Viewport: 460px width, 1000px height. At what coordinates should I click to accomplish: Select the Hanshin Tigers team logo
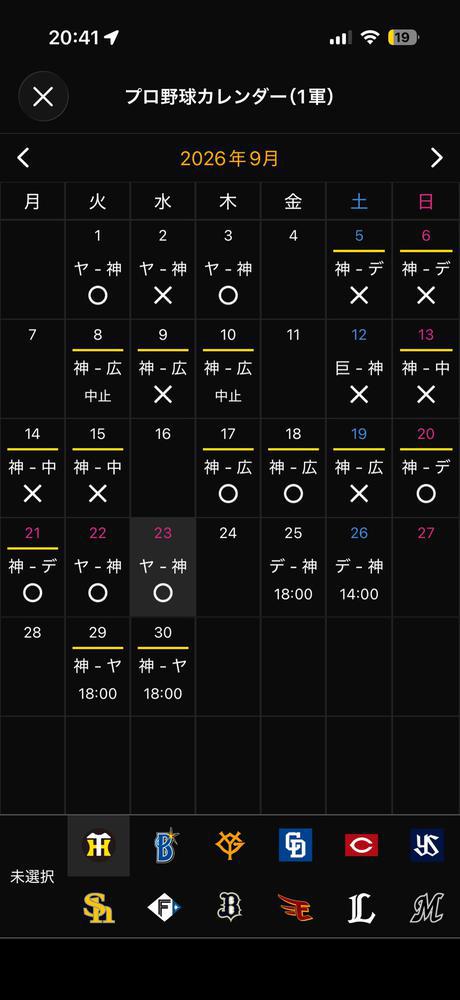(99, 846)
